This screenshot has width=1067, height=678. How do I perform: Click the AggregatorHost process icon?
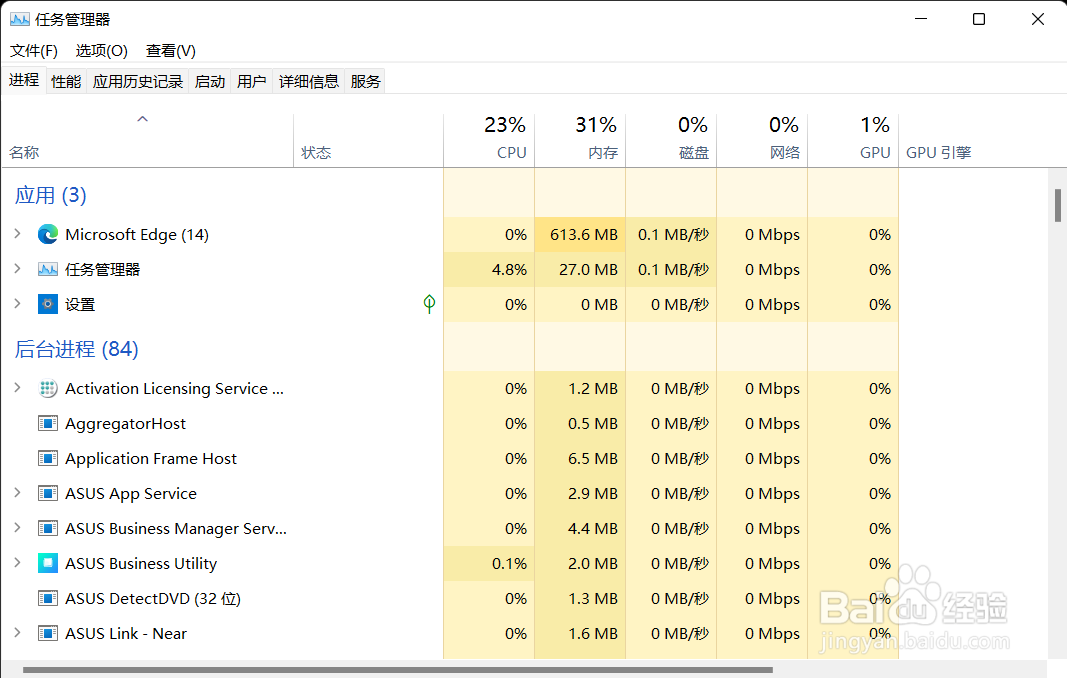[x=48, y=423]
